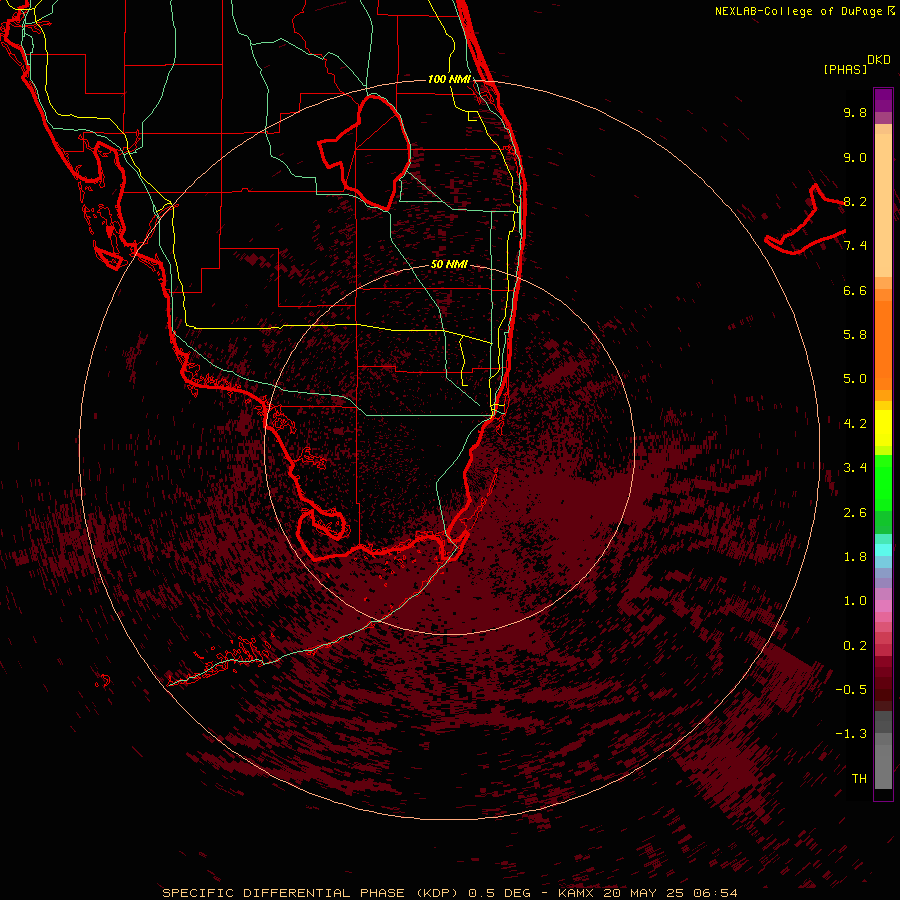Image resolution: width=900 pixels, height=900 pixels.
Task: Click the 8.2 value on the color scale
Action: coord(855,201)
